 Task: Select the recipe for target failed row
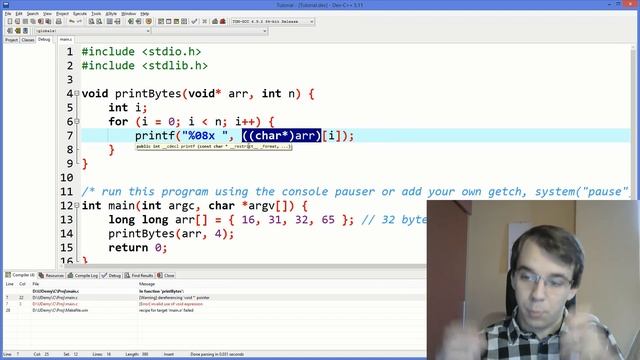[x=215, y=310]
